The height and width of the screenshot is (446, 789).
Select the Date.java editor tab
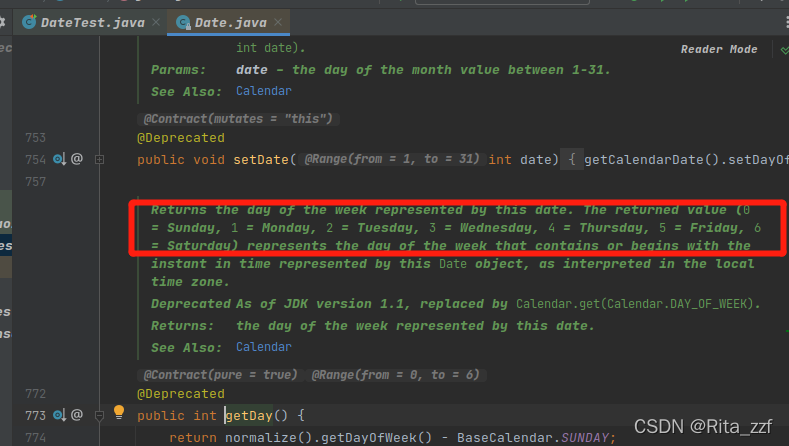[230, 23]
